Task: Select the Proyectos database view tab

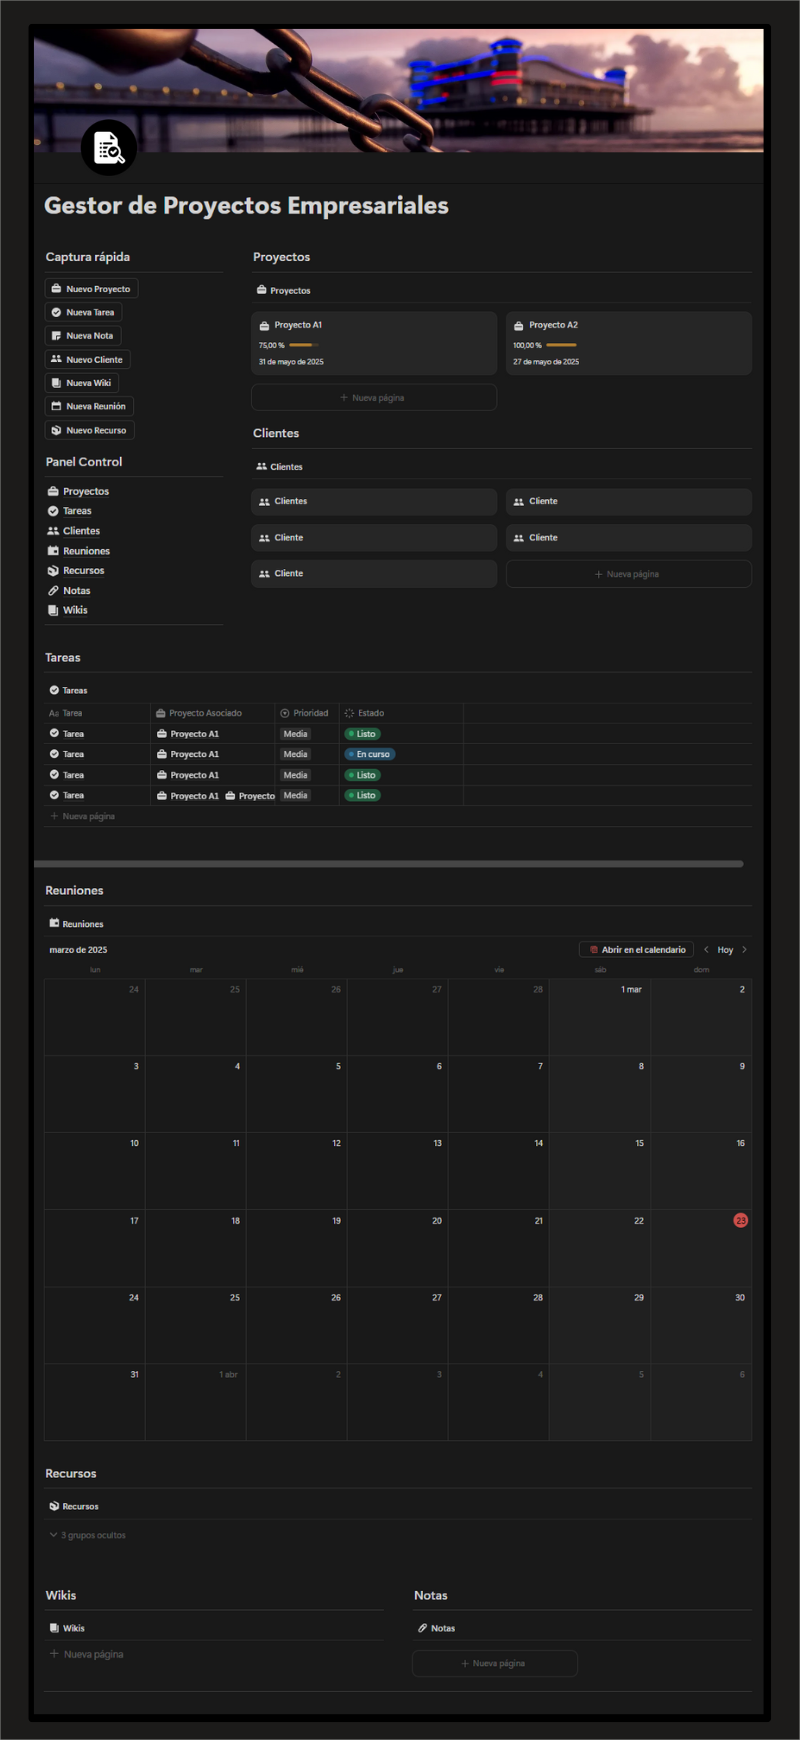Action: 284,291
